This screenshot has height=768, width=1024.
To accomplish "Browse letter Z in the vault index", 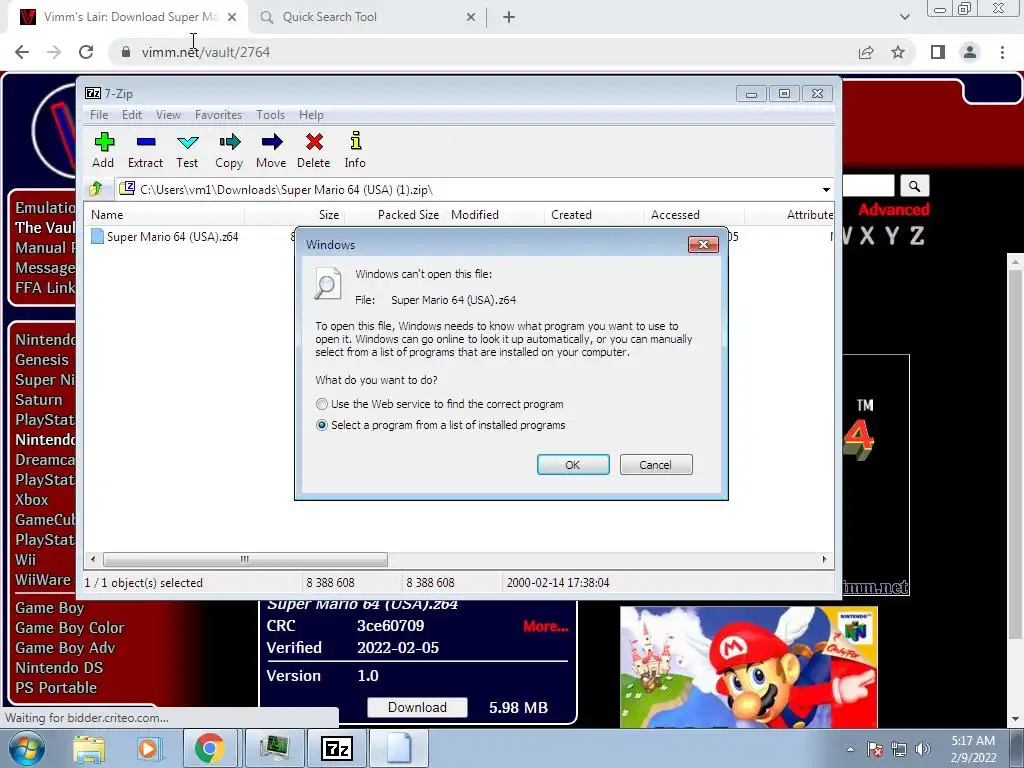I will click(x=917, y=236).
